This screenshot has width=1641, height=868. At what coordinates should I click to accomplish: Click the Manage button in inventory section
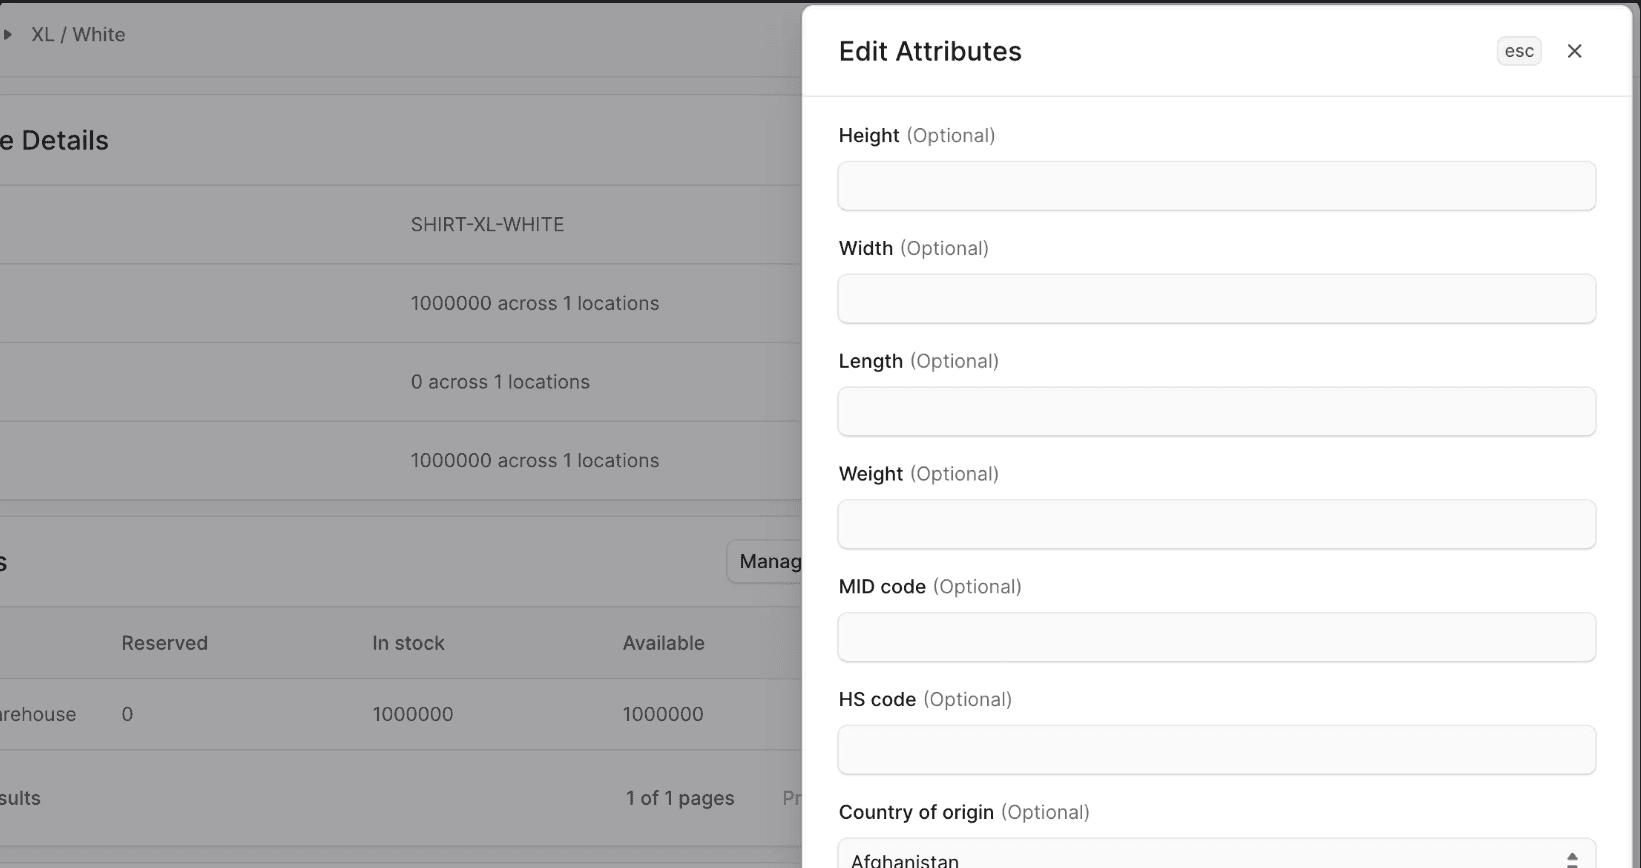click(x=767, y=562)
